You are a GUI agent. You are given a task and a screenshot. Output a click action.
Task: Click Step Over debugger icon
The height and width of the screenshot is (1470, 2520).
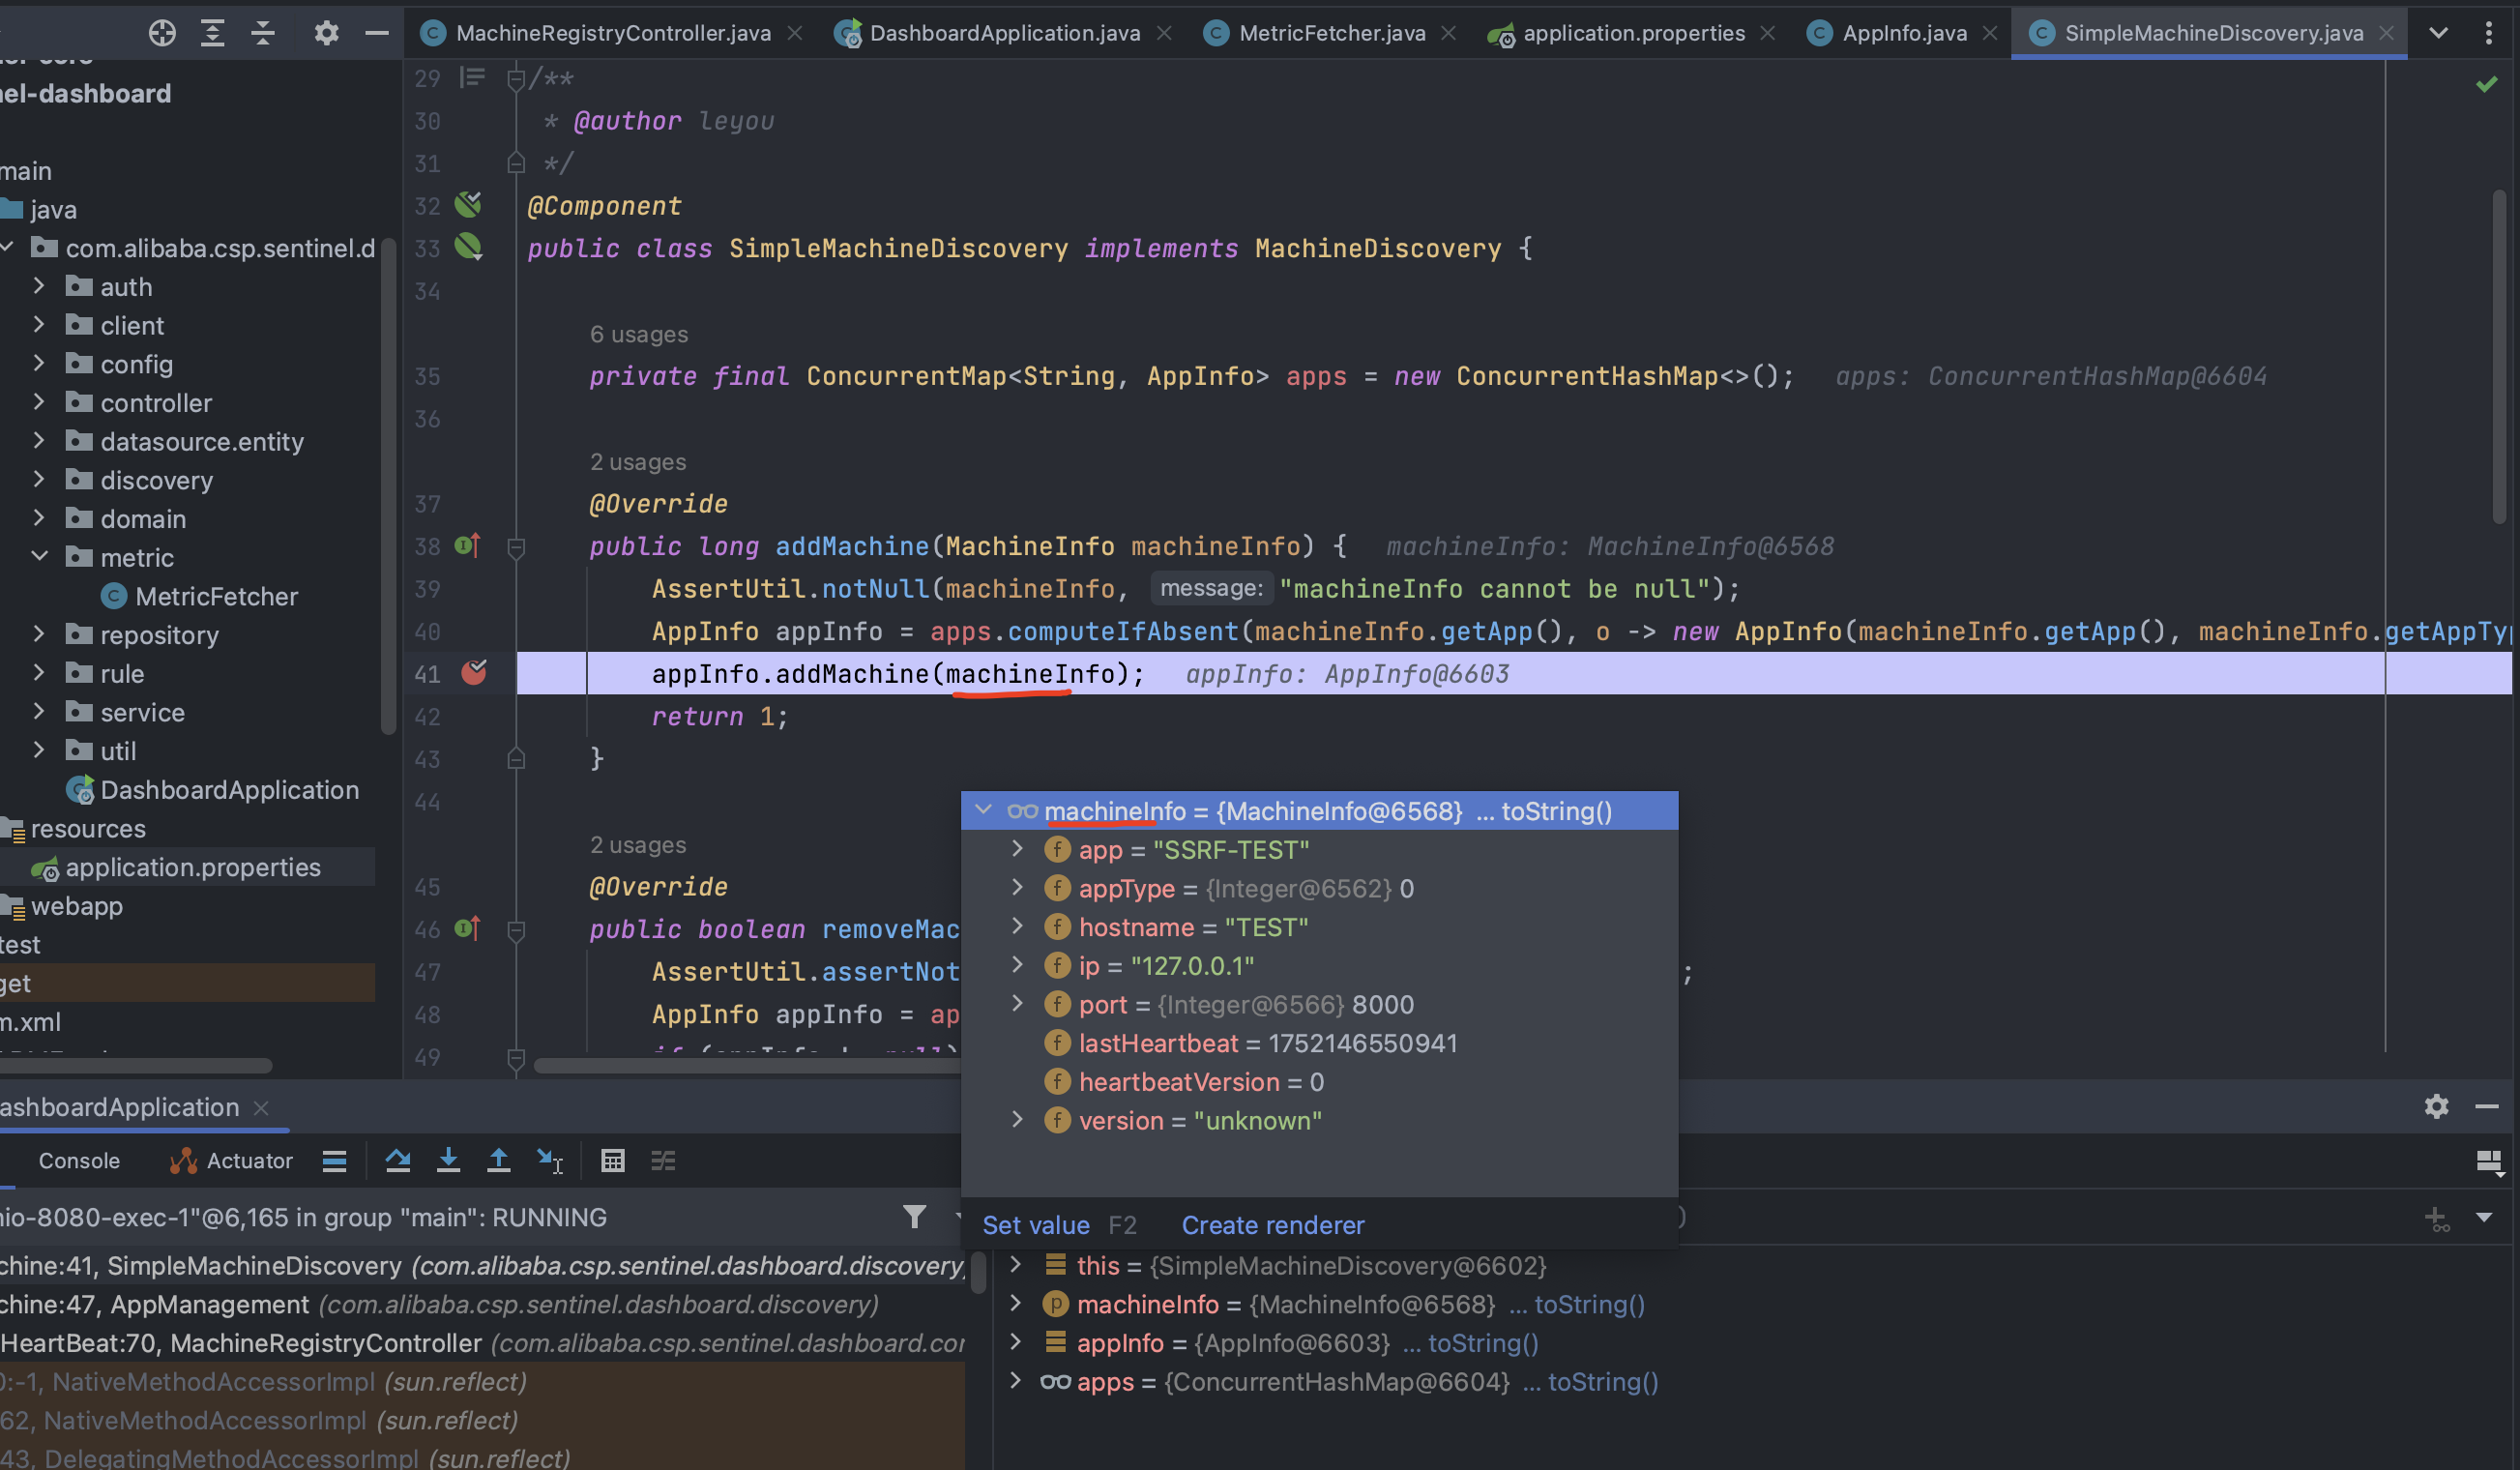tap(398, 1160)
